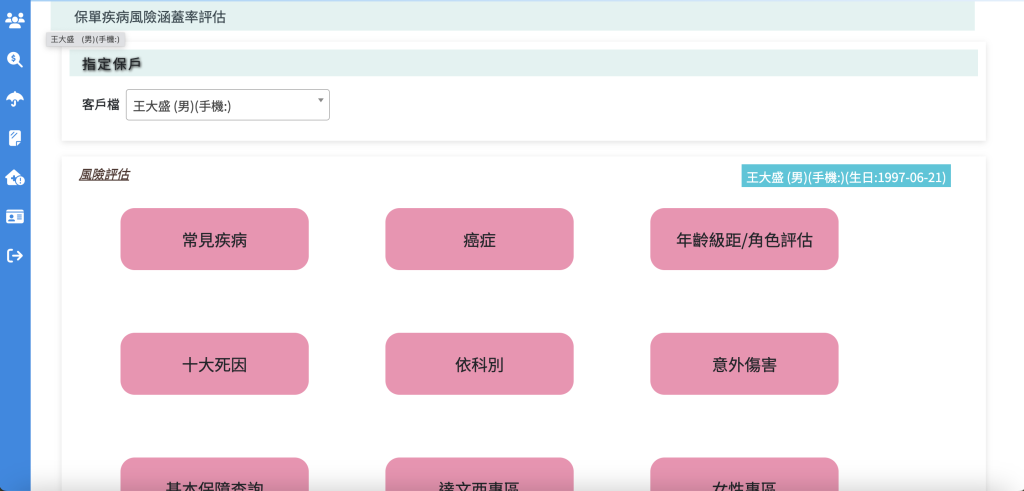1024x491 pixels.
Task: Choose 年齡級距/角色評估 button
Action: coord(744,239)
